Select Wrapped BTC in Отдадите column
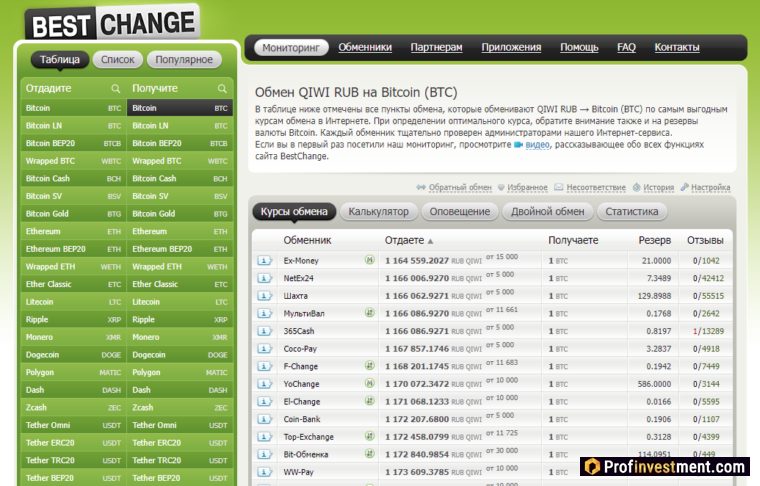760x486 pixels. [x=74, y=161]
